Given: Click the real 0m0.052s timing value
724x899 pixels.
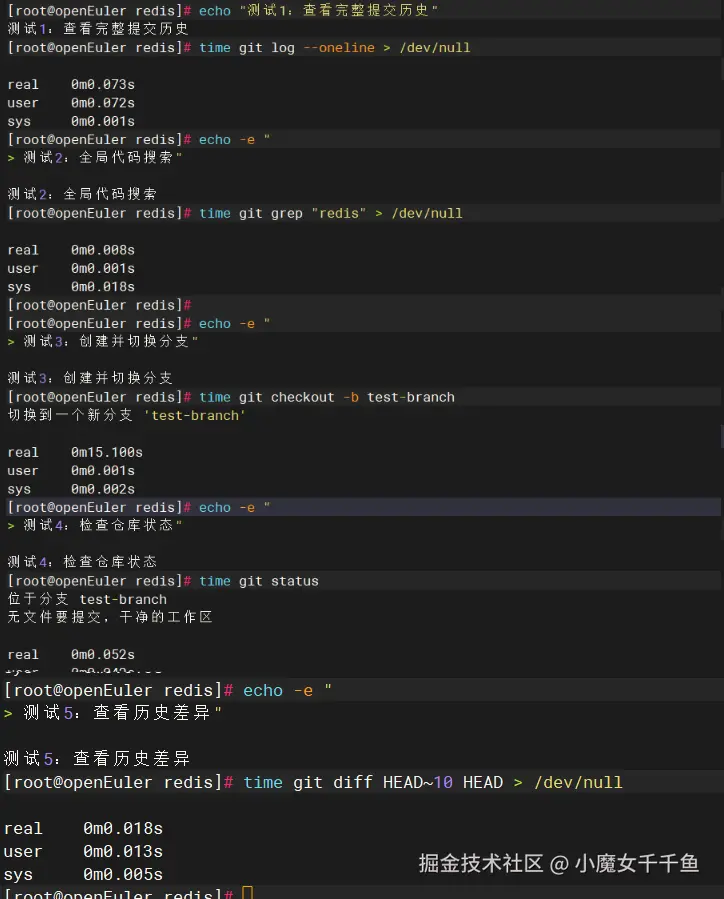Looking at the screenshot, I should (103, 654).
